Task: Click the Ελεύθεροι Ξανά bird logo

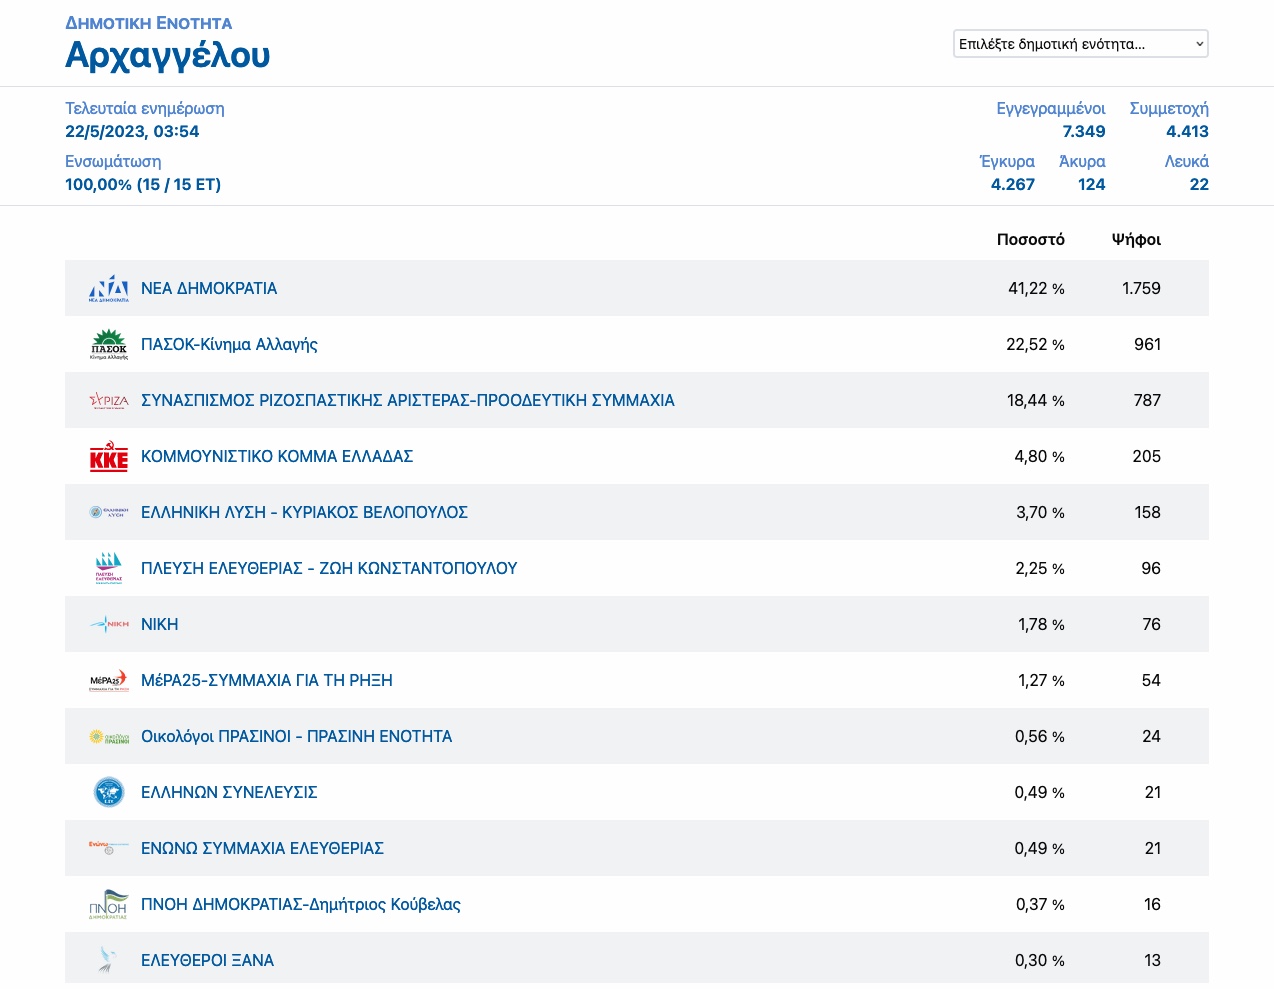Action: pyautogui.click(x=108, y=960)
